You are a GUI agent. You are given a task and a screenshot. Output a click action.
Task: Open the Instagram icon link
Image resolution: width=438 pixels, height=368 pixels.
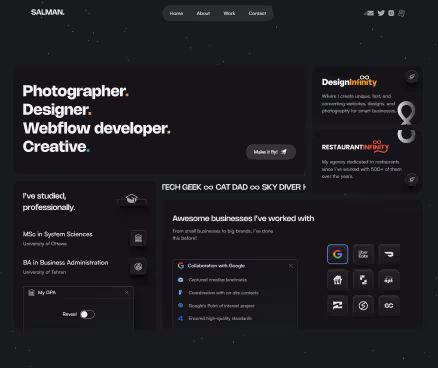391,13
